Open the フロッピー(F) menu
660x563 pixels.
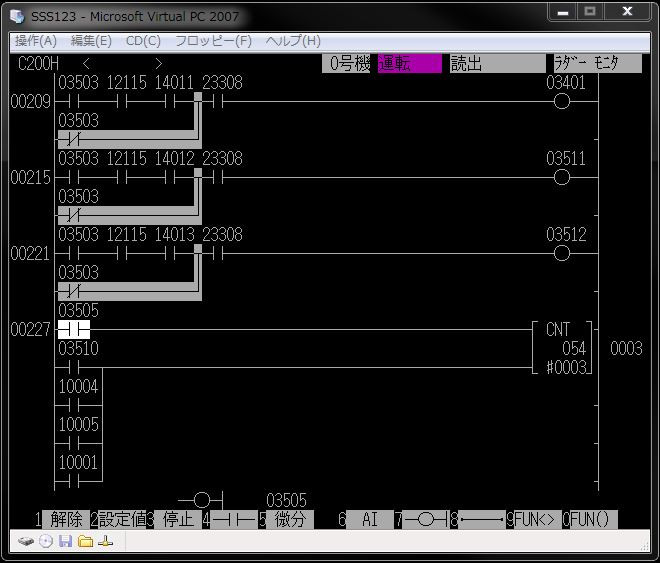point(213,41)
